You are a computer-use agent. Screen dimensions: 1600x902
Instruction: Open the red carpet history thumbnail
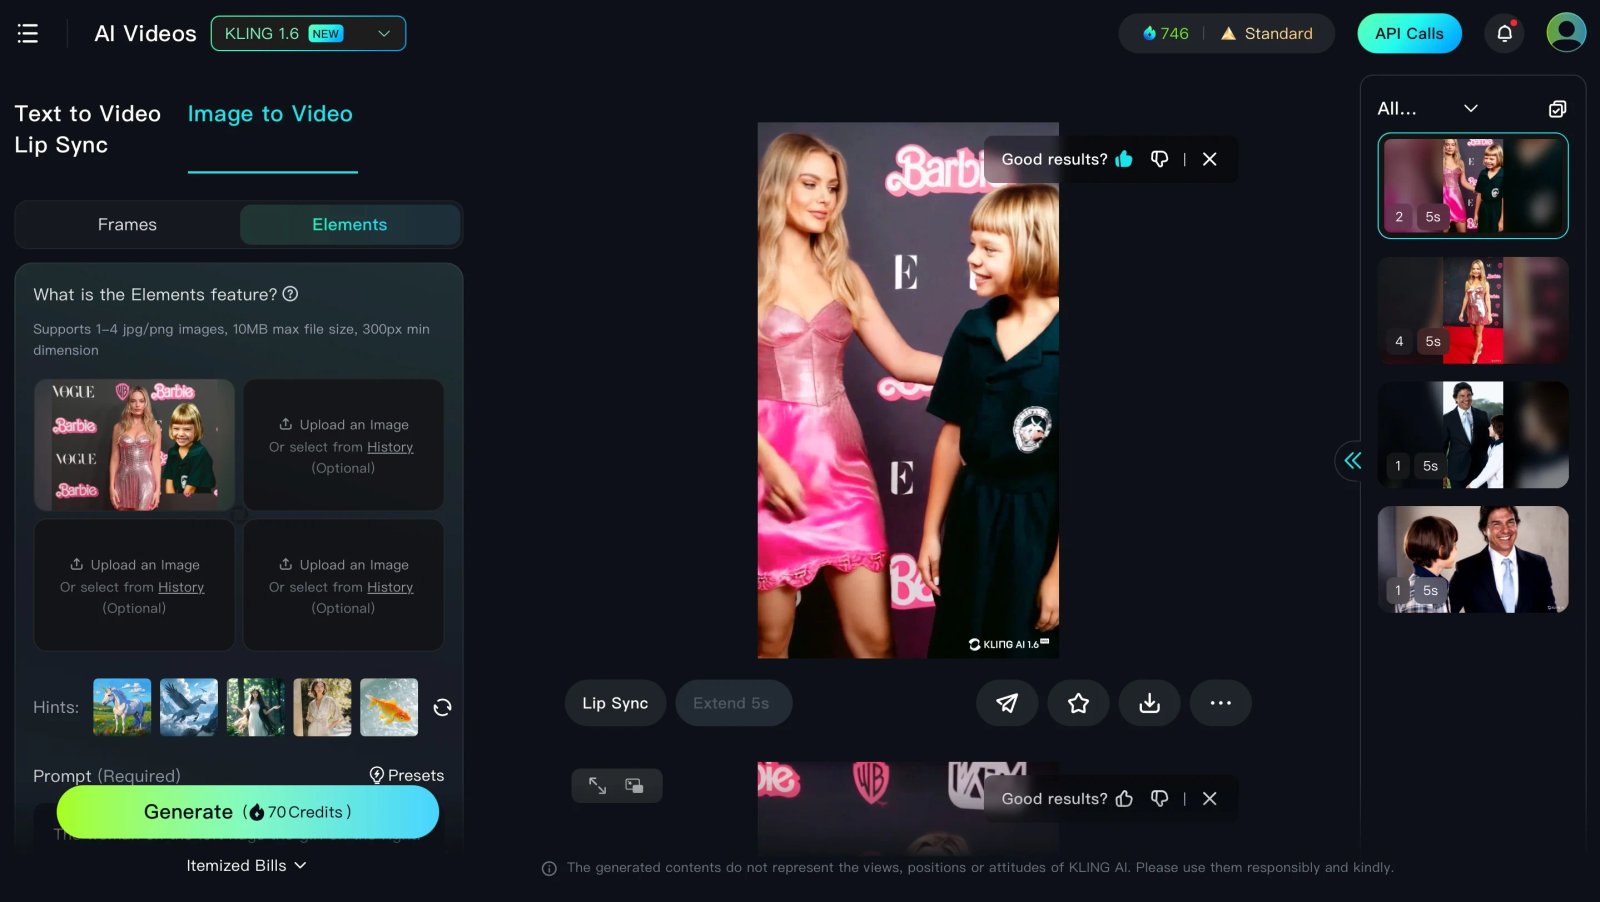pos(1473,310)
